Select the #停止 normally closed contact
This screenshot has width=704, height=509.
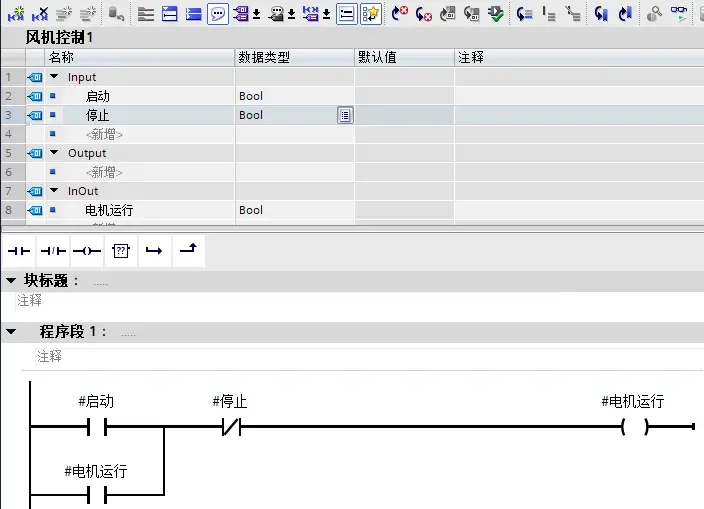pos(231,426)
